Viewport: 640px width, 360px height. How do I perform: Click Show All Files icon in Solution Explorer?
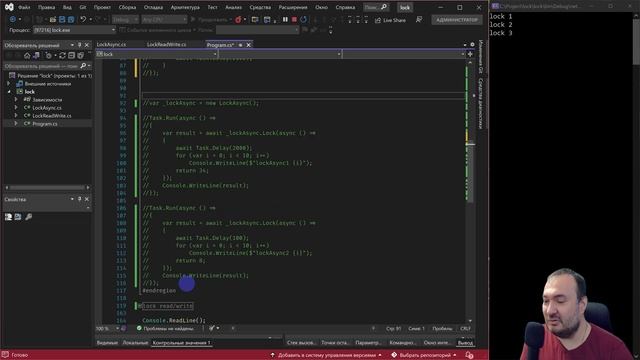pyautogui.click(x=80, y=56)
